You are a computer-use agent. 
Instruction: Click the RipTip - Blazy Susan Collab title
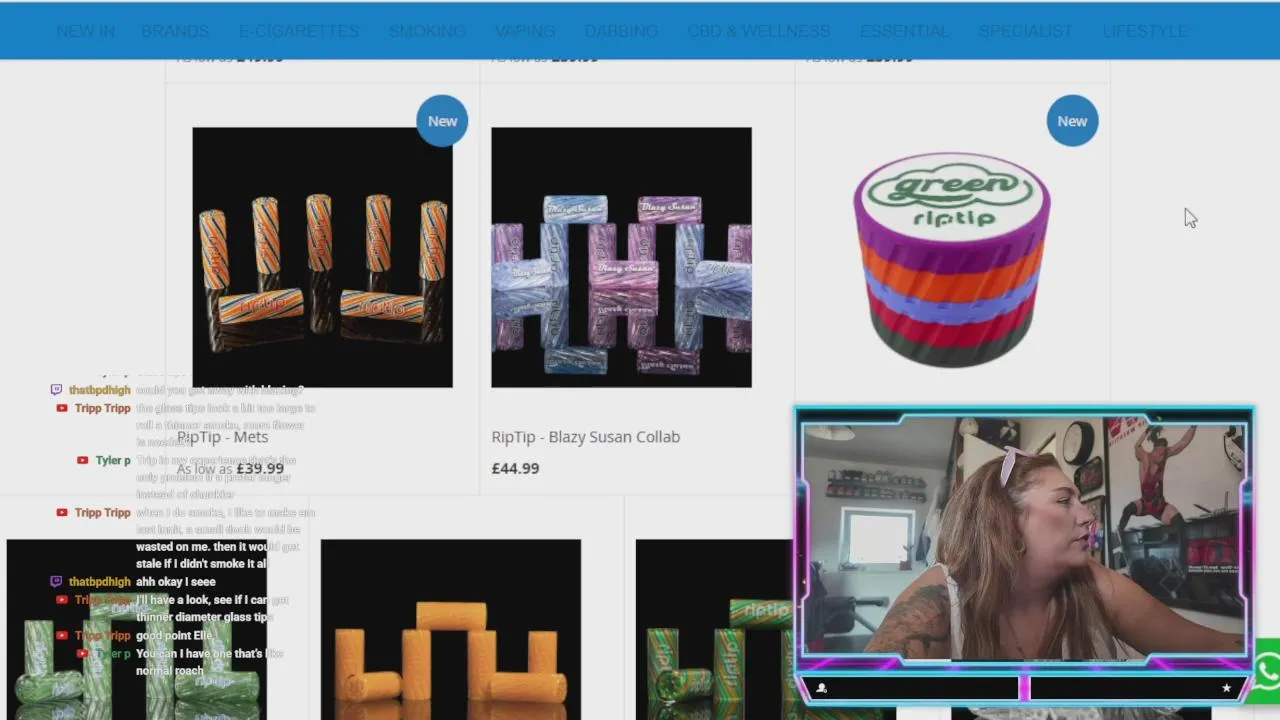pyautogui.click(x=585, y=437)
